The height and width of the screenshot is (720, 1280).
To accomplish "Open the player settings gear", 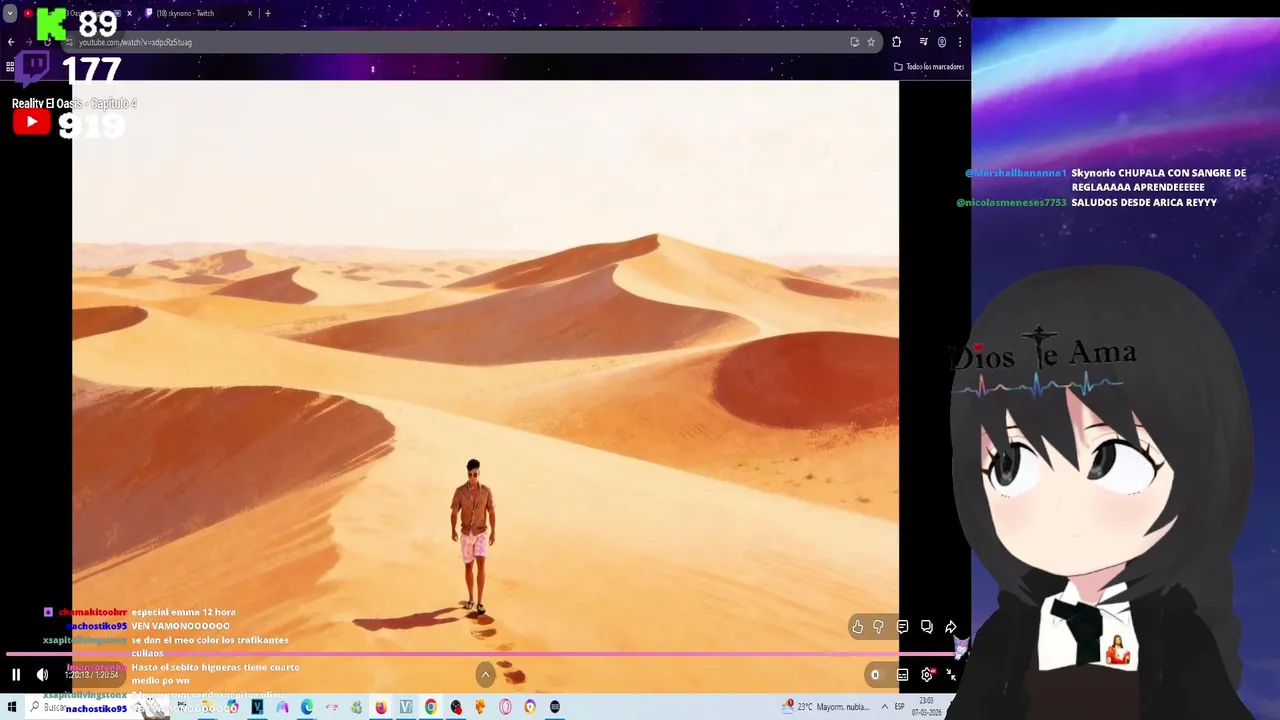I will pyautogui.click(x=927, y=675).
